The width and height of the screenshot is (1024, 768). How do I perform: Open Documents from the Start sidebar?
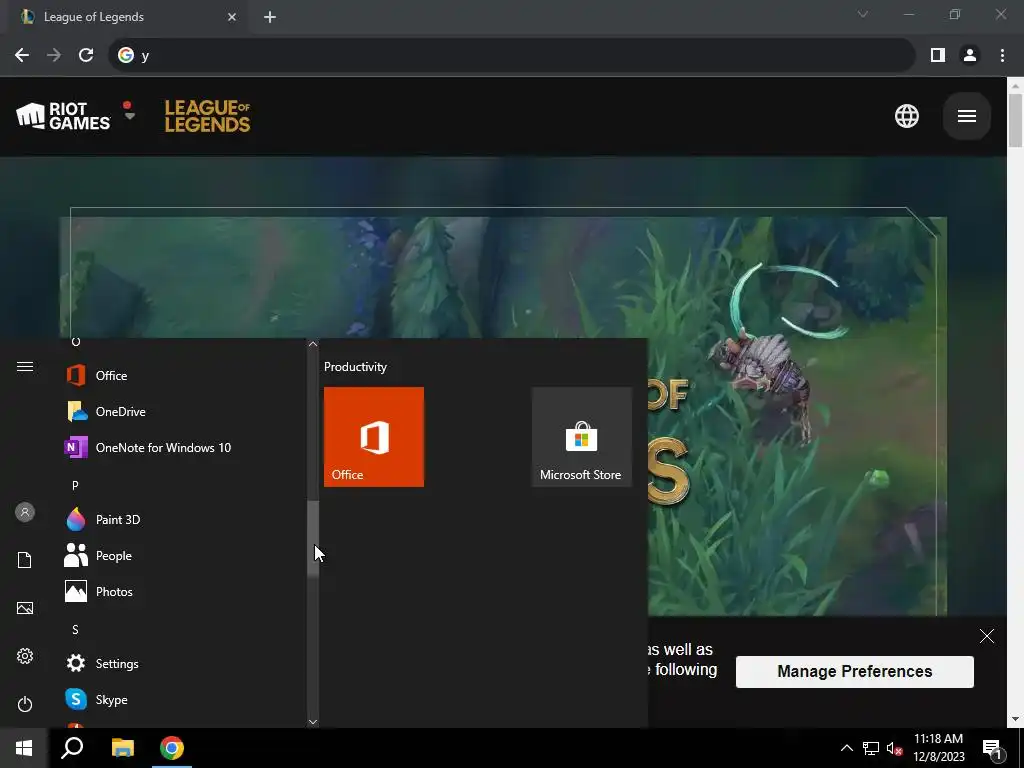[x=25, y=560]
